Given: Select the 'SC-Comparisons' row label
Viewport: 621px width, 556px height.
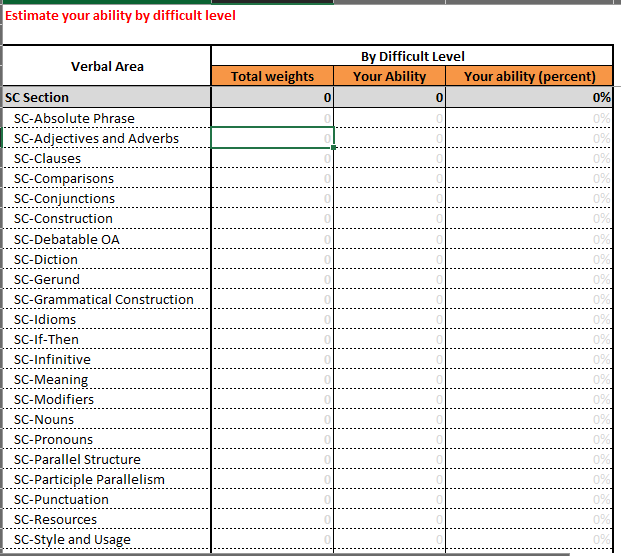Looking at the screenshot, I should pos(107,178).
